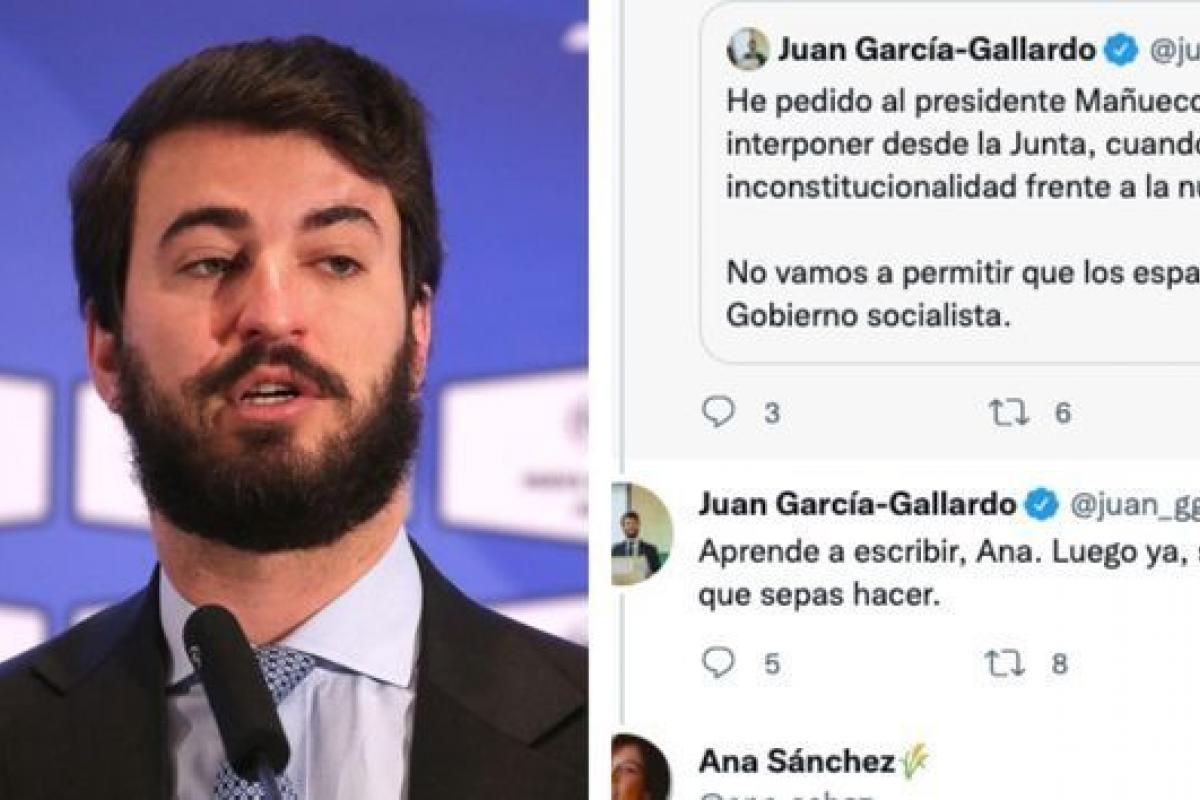Click the verified badge beside the @juan_gg handle
The width and height of the screenshot is (1200, 800).
1041,504
